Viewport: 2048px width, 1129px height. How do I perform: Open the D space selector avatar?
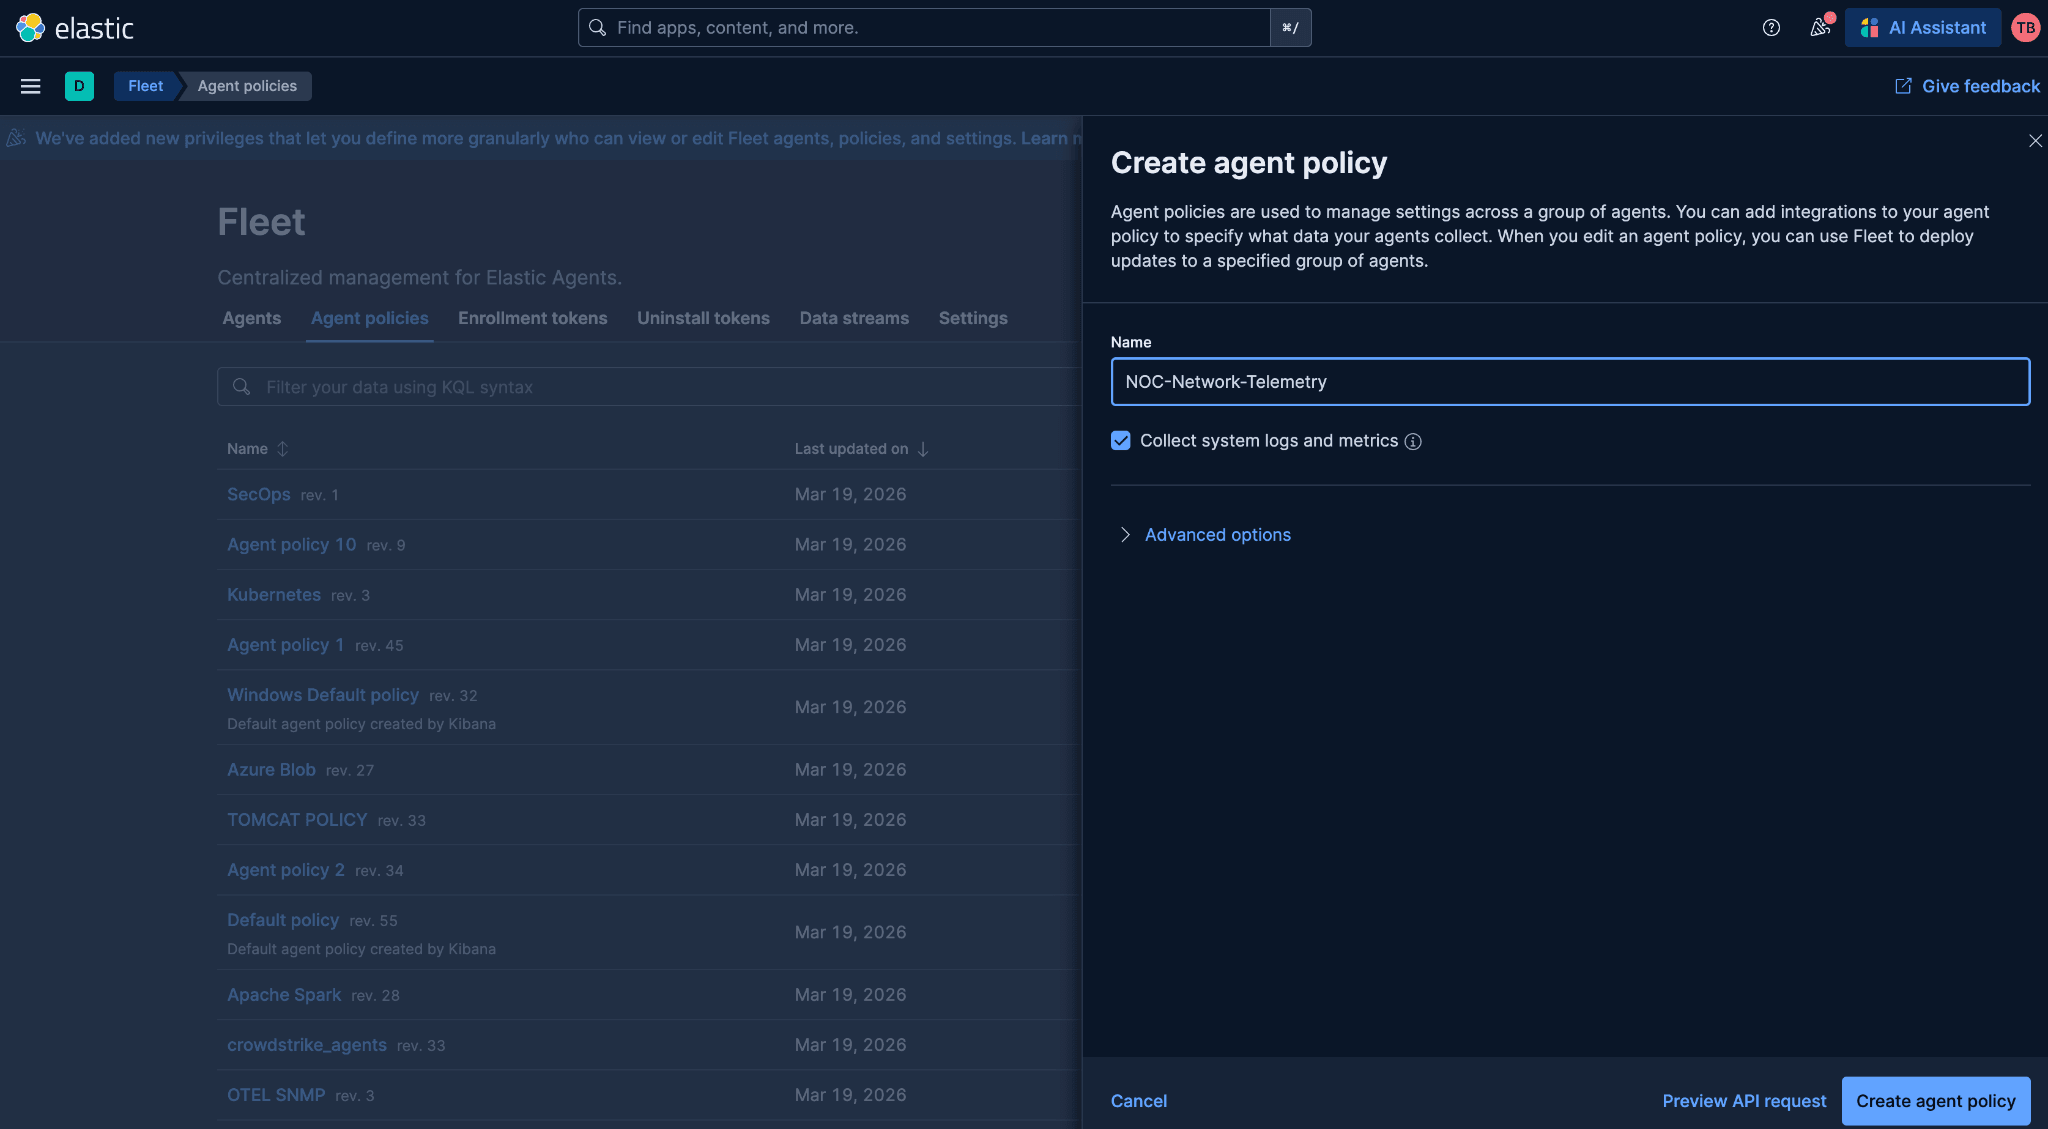pyautogui.click(x=79, y=86)
